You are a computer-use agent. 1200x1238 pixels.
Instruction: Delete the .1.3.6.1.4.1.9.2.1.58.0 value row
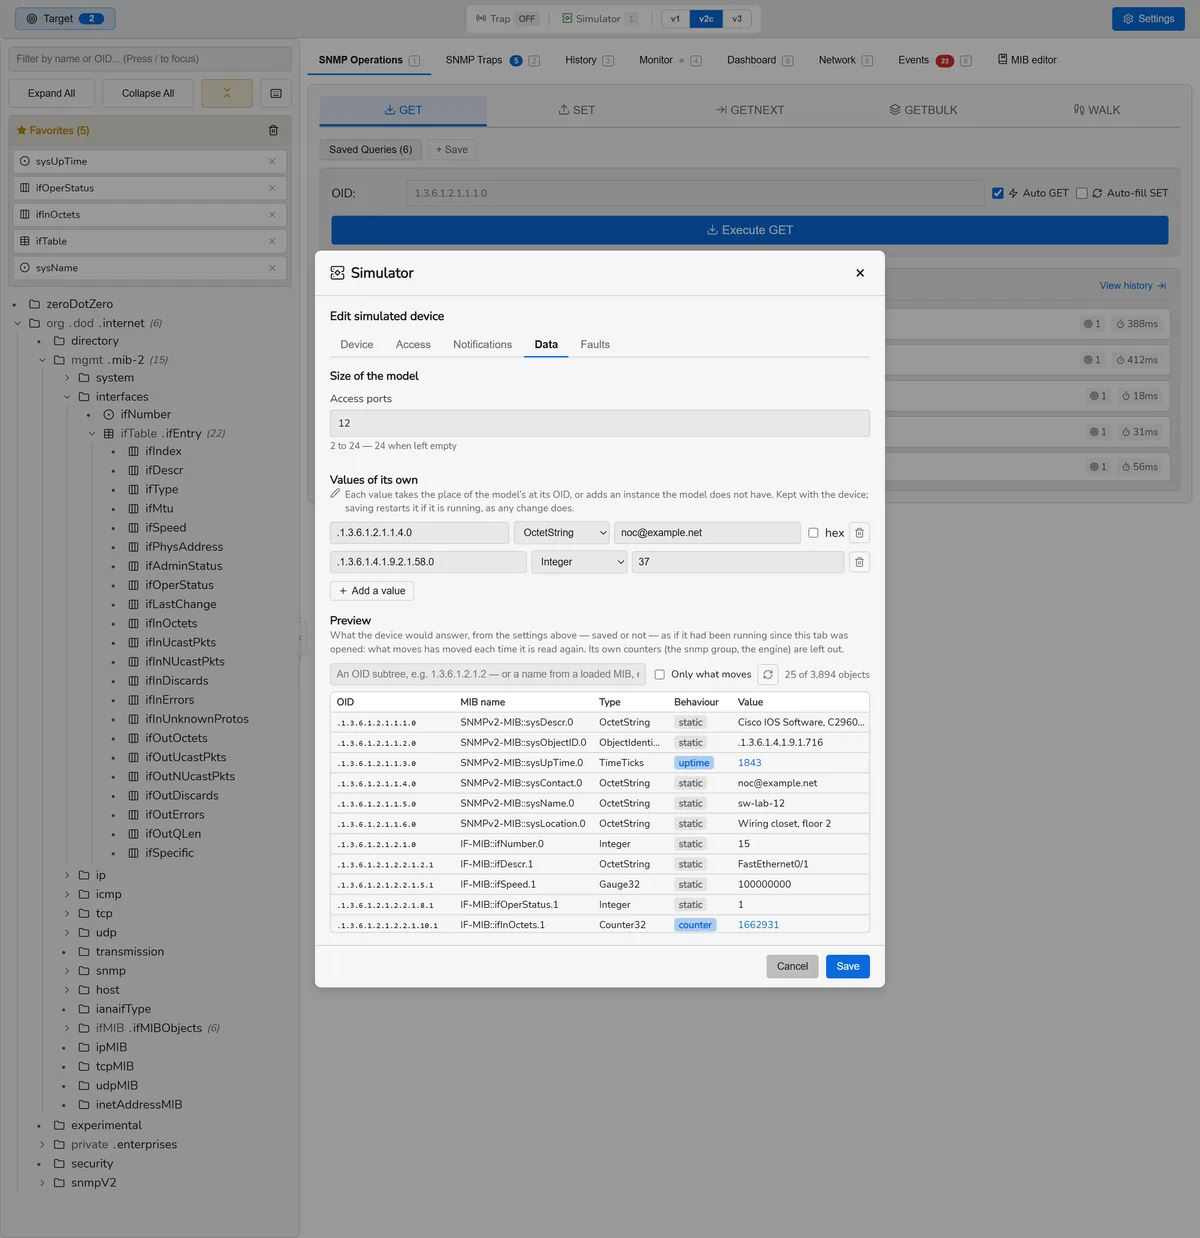click(x=859, y=562)
